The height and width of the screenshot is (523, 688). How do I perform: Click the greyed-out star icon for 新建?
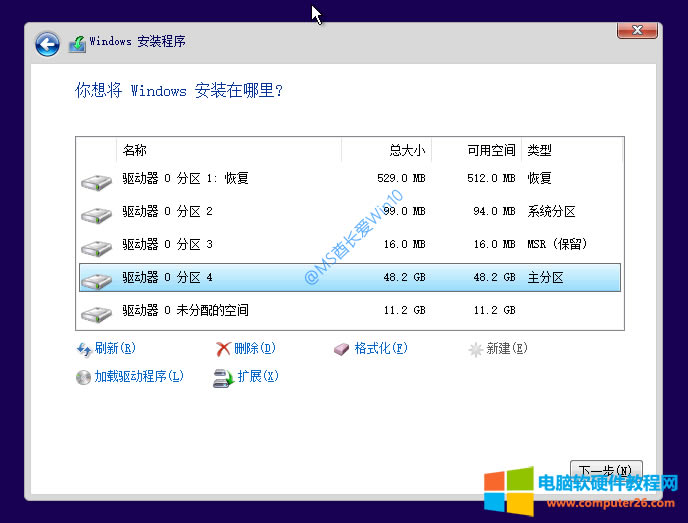(x=476, y=350)
